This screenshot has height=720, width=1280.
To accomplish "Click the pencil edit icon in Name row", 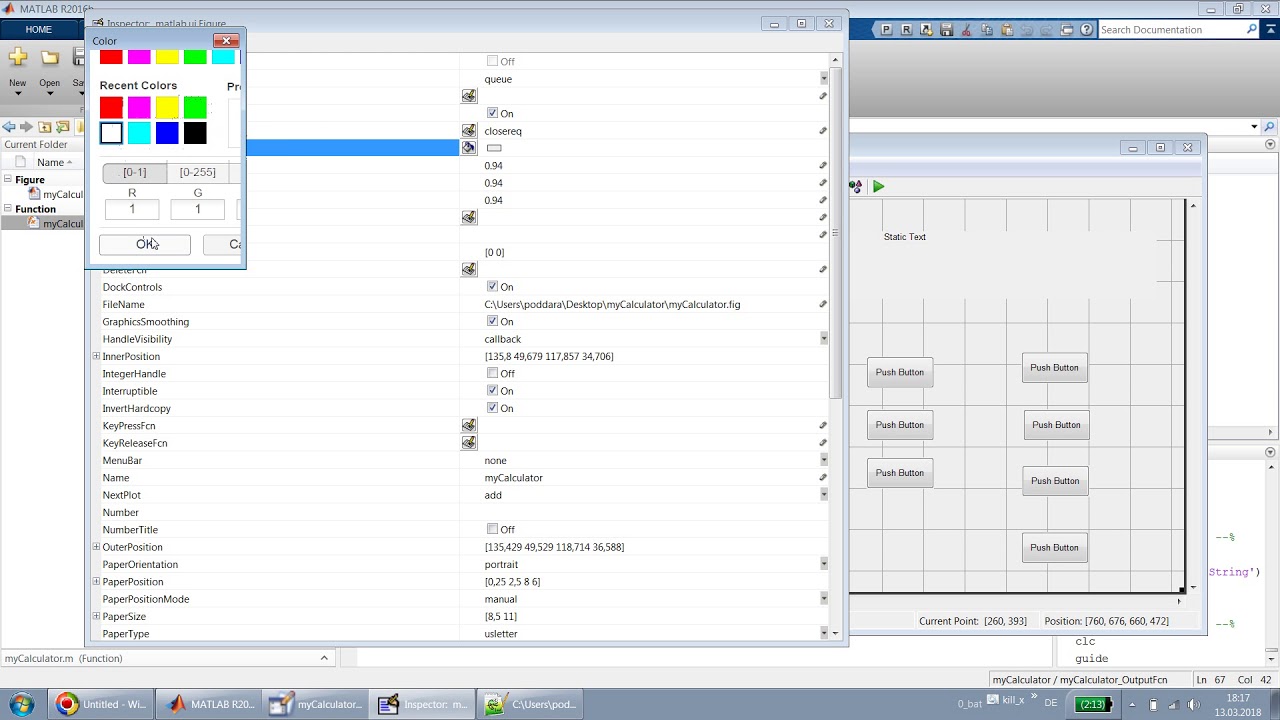I will 823,478.
